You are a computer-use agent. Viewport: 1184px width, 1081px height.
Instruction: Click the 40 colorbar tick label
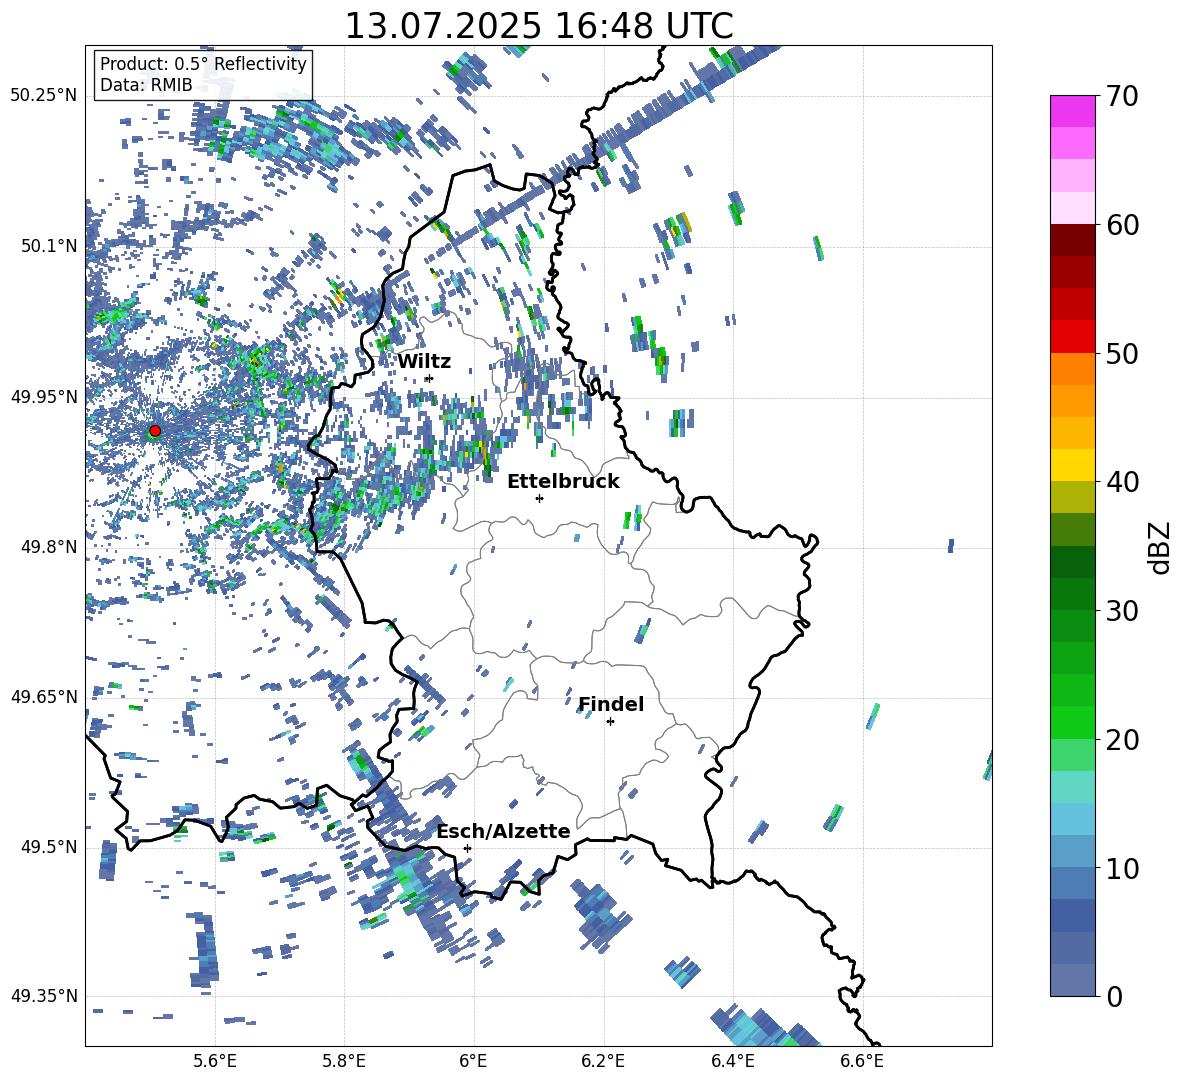click(1122, 482)
